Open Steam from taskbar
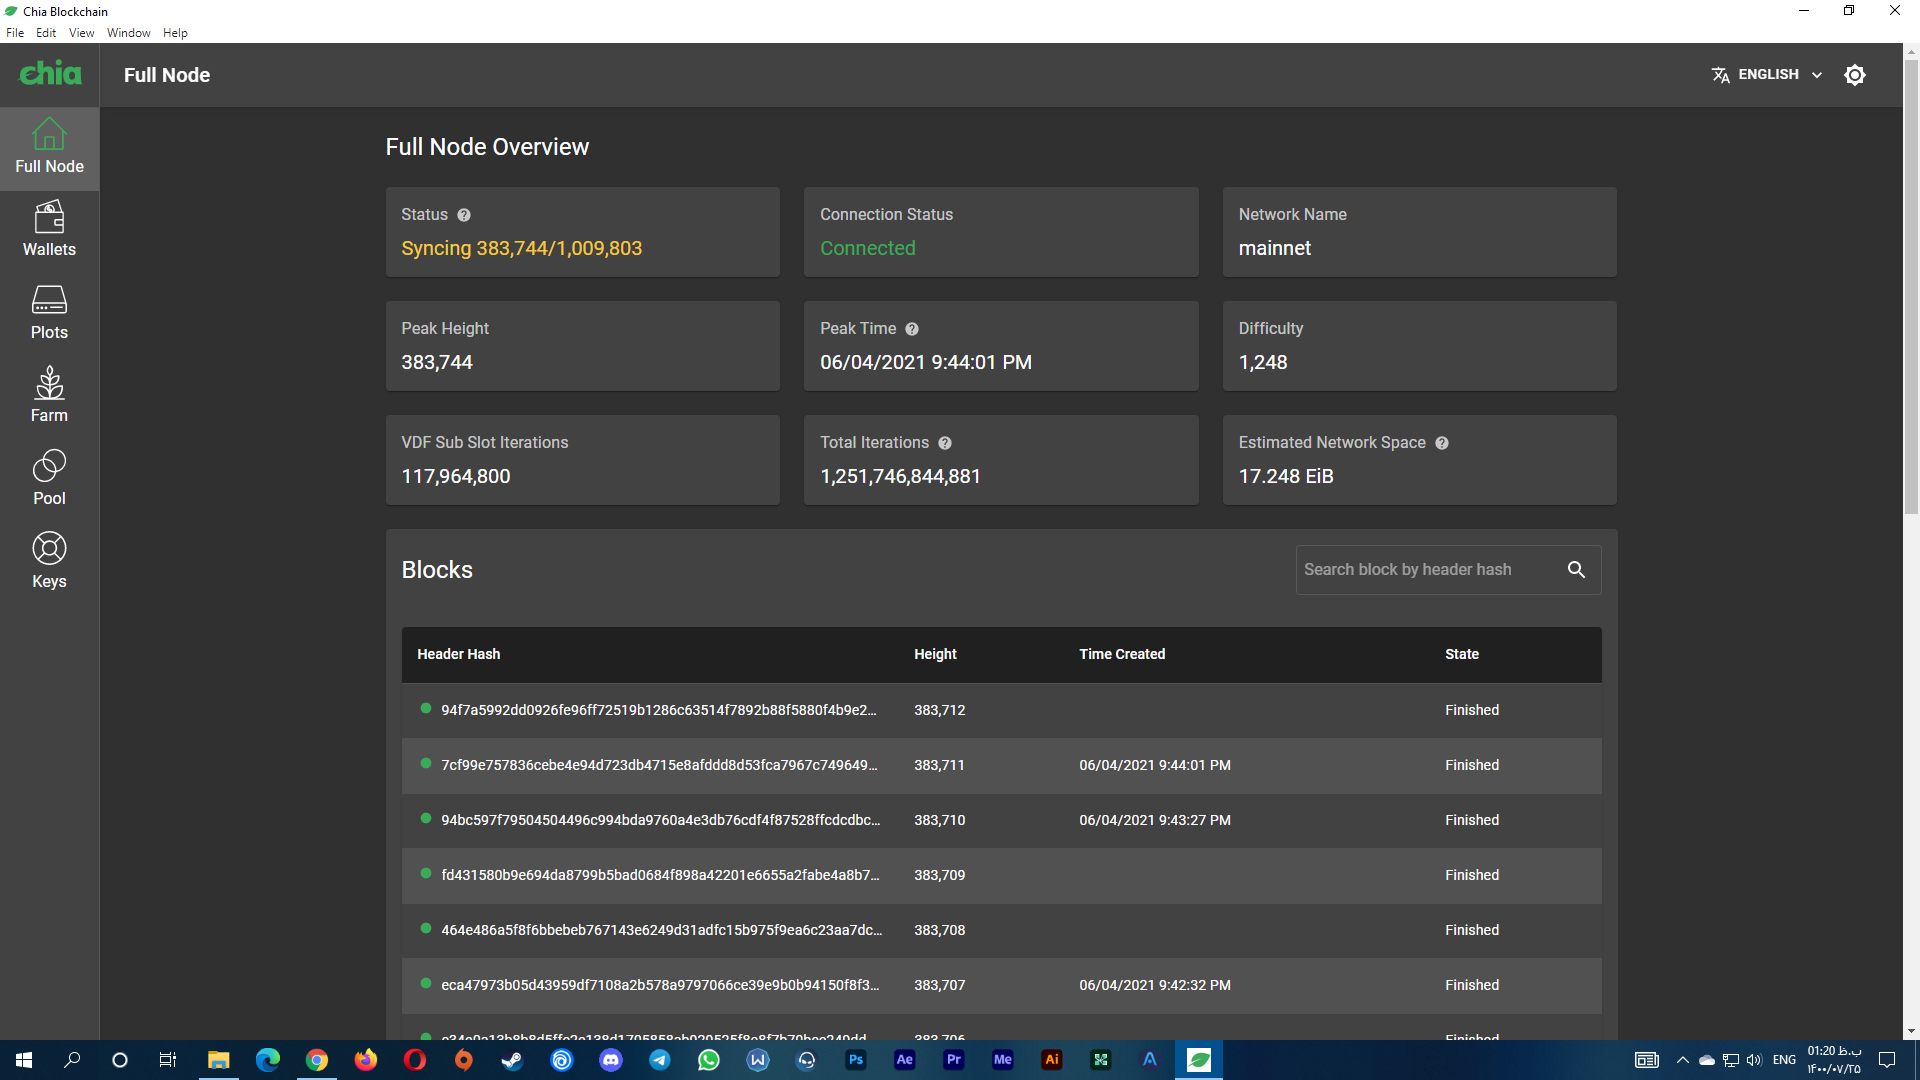The height and width of the screenshot is (1080, 1920). point(512,1060)
